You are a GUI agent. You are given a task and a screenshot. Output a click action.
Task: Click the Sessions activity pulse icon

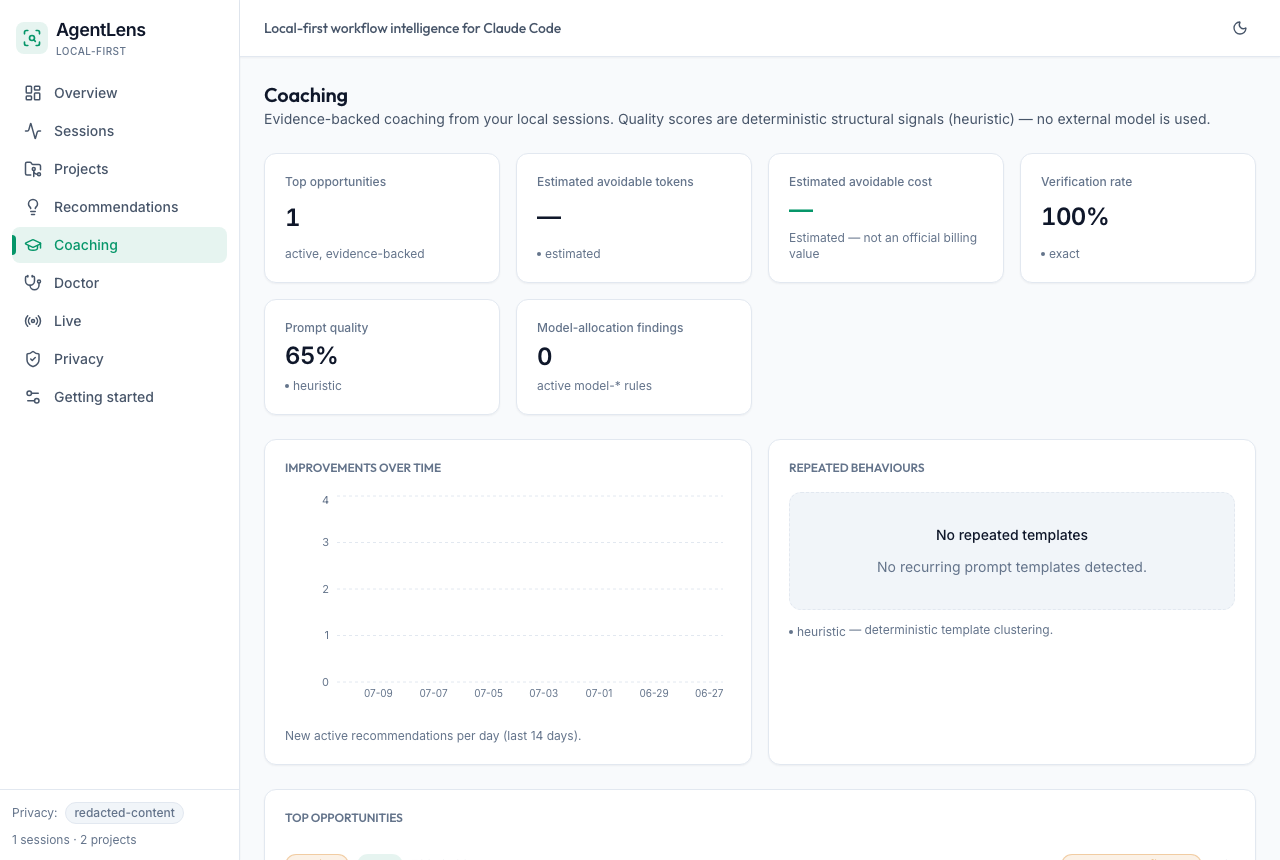click(33, 131)
